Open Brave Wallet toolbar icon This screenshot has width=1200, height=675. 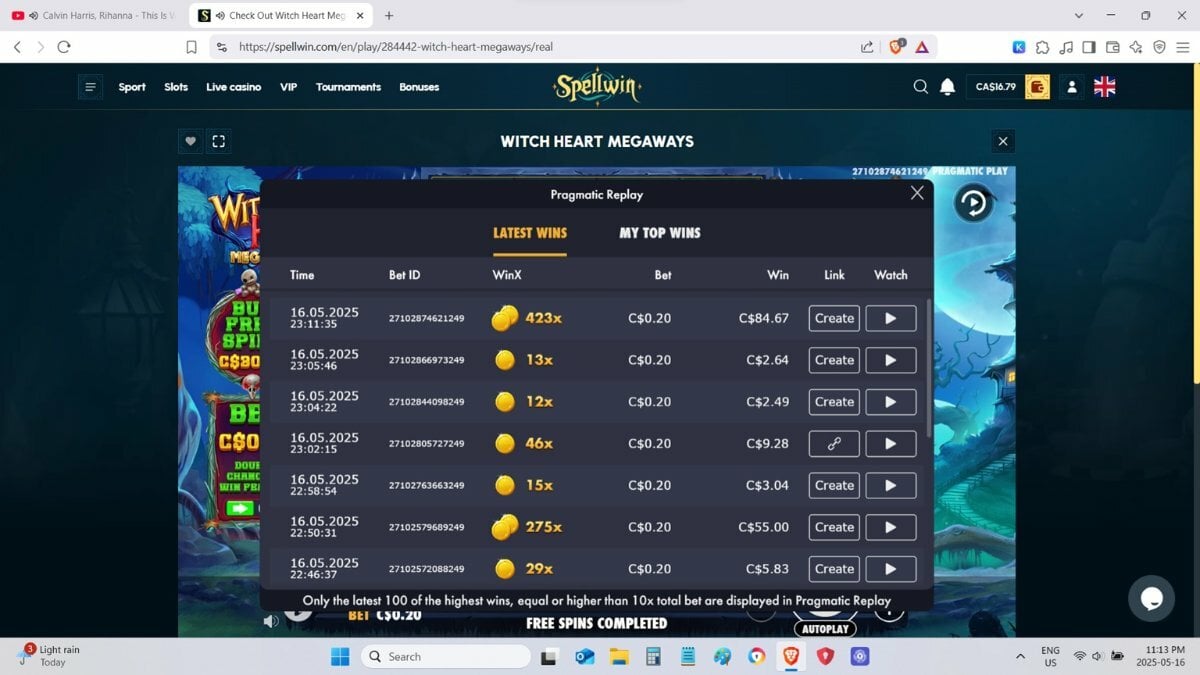pos(1112,46)
